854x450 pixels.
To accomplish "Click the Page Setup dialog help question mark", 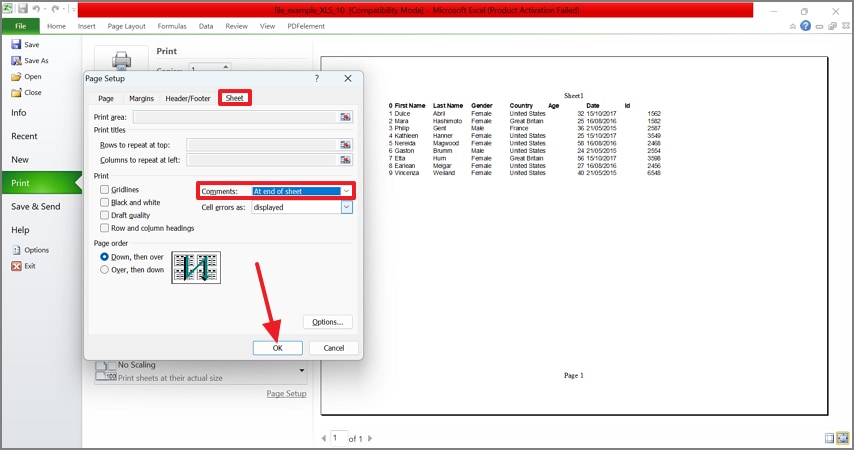I will tap(316, 78).
